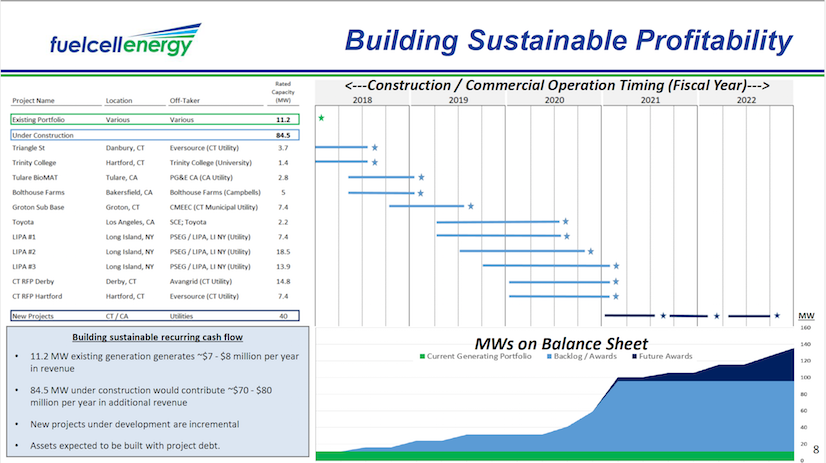Click the Location column header
This screenshot has height=463, width=826.
click(119, 101)
